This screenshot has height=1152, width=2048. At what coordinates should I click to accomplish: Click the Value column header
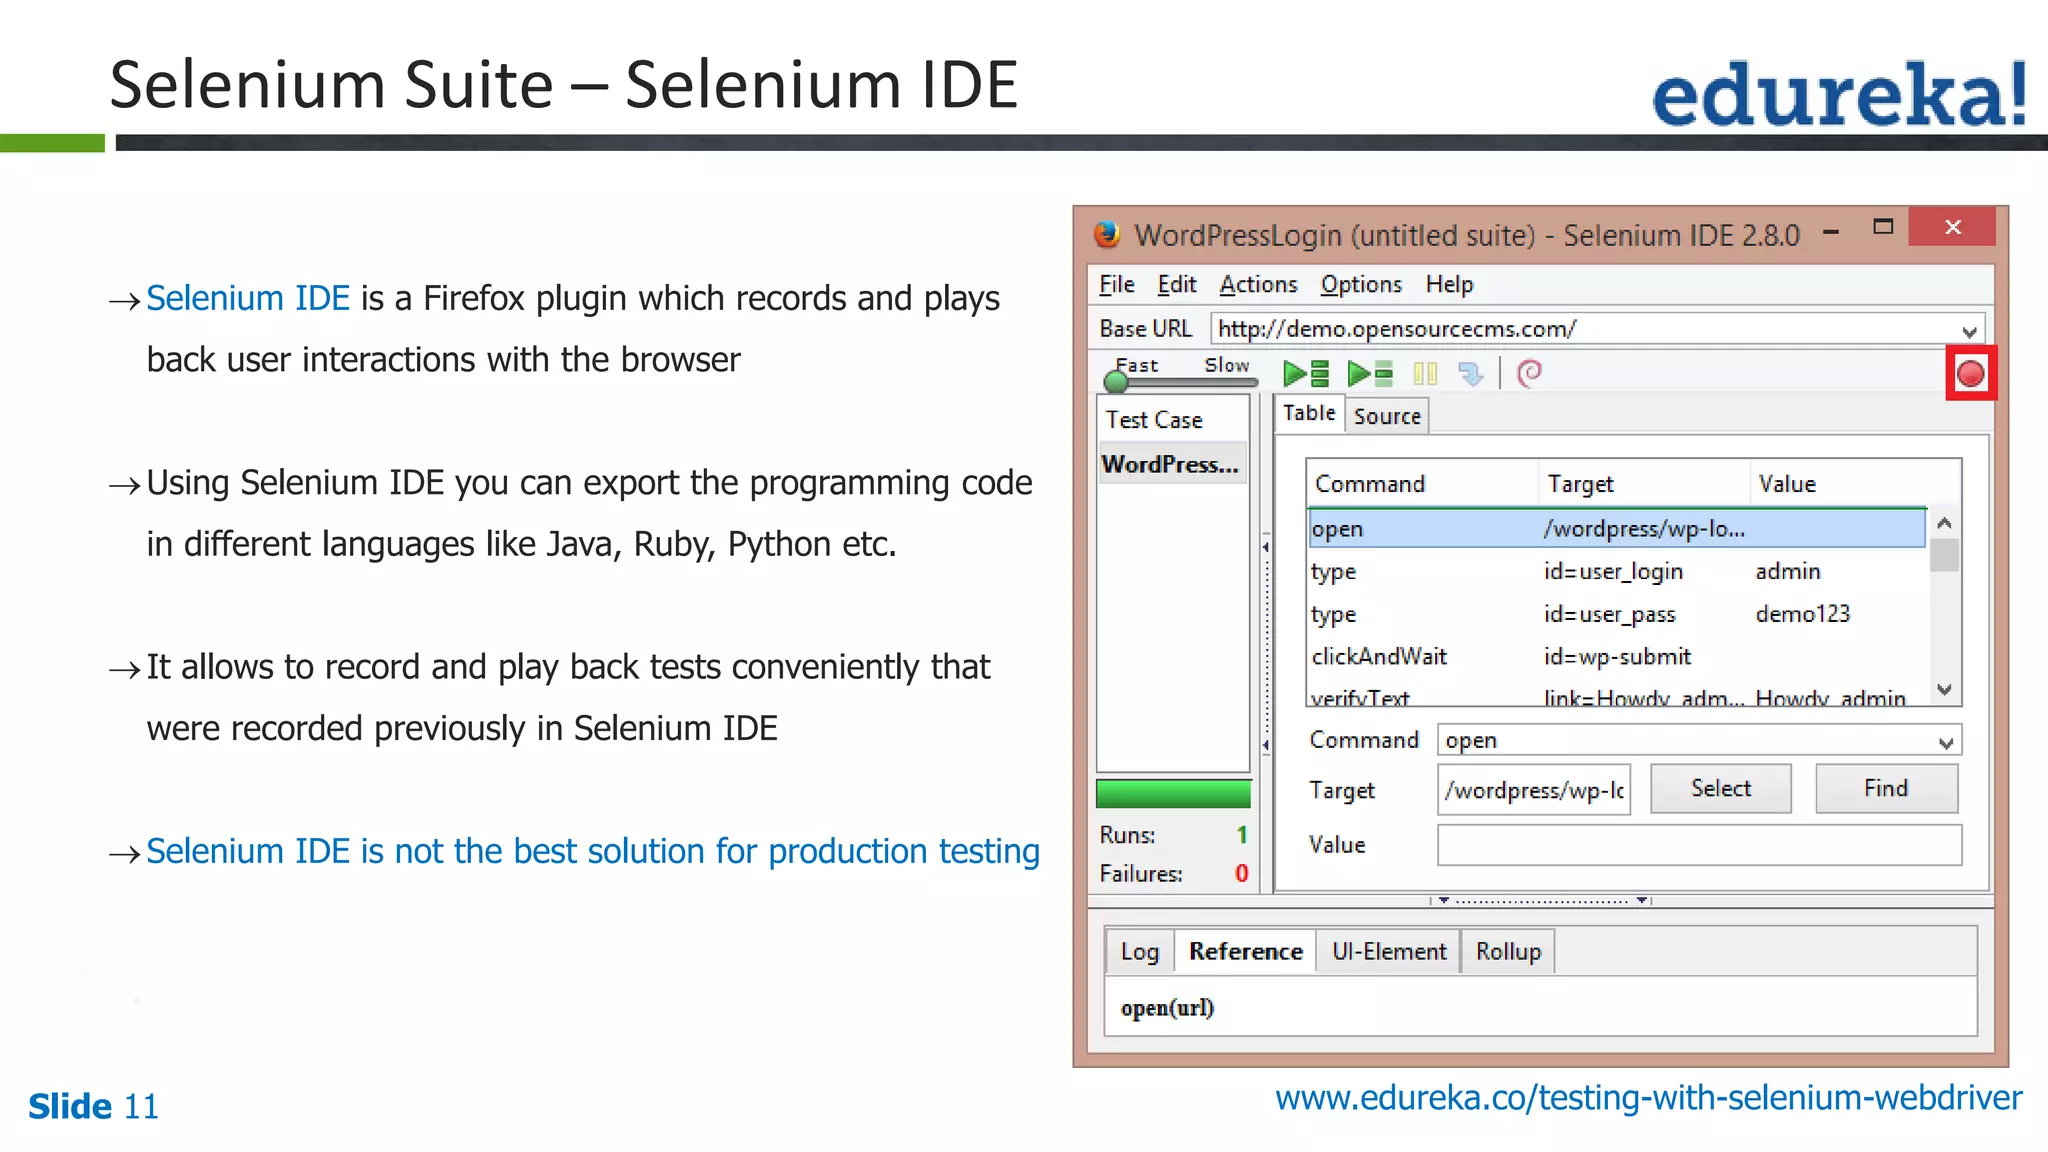[x=1855, y=484]
